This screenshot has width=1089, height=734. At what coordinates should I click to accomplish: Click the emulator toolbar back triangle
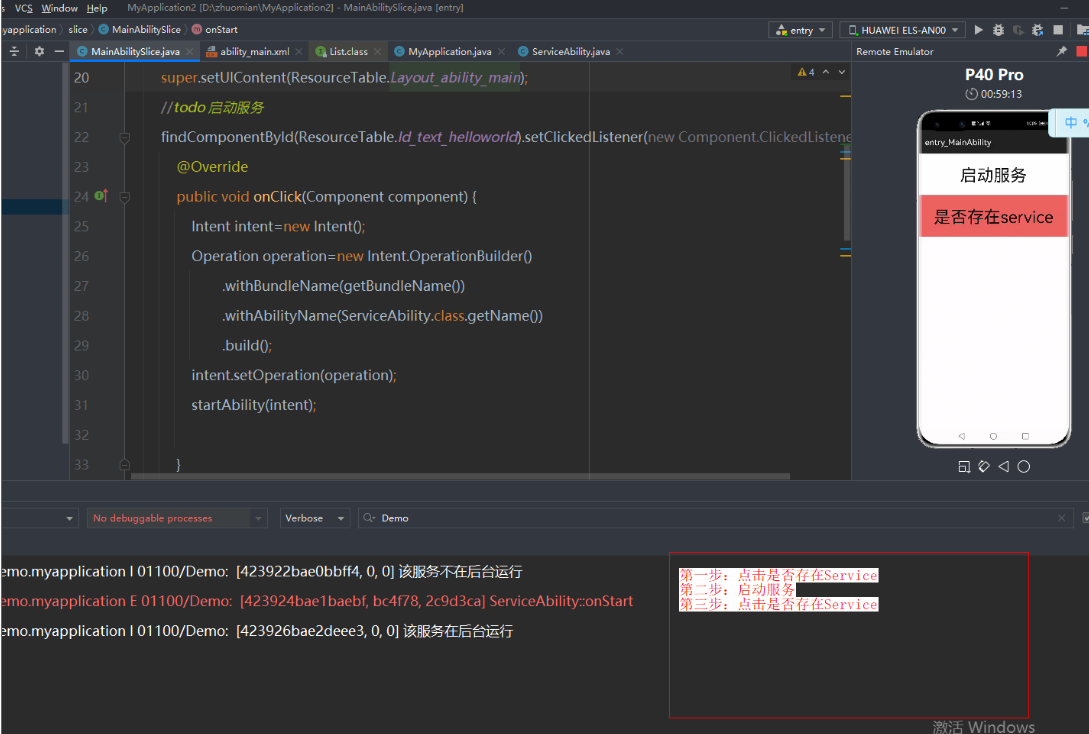[1004, 467]
